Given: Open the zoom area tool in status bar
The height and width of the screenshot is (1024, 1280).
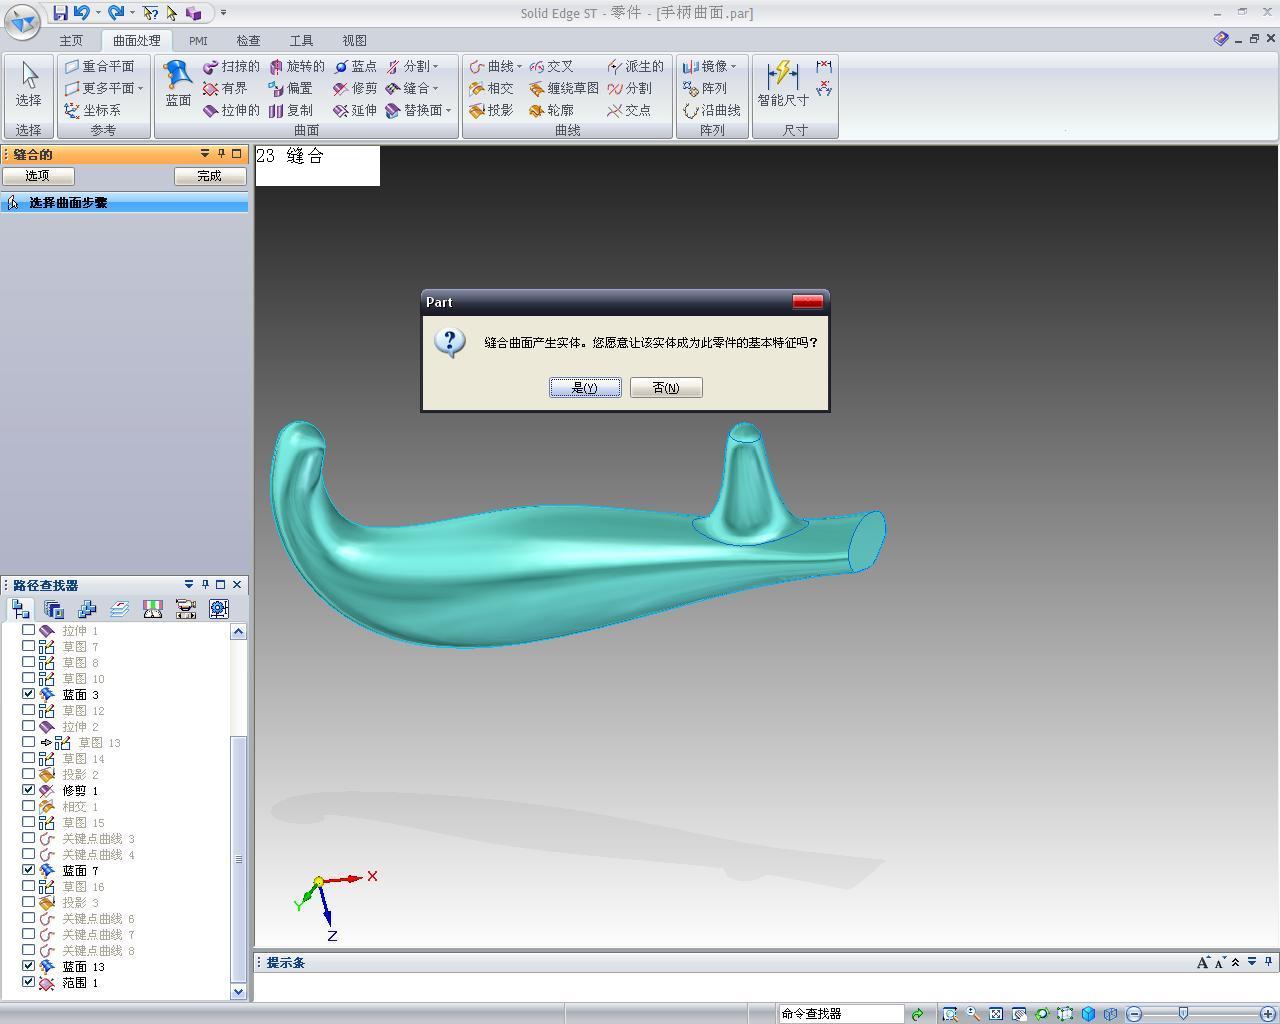Looking at the screenshot, I should 950,1014.
